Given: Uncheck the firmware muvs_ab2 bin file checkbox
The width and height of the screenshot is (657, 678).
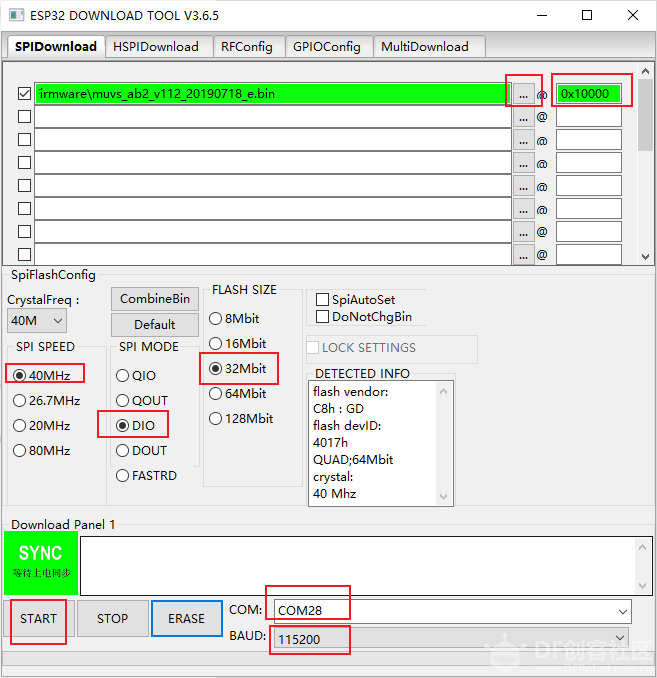Looking at the screenshot, I should [x=24, y=93].
